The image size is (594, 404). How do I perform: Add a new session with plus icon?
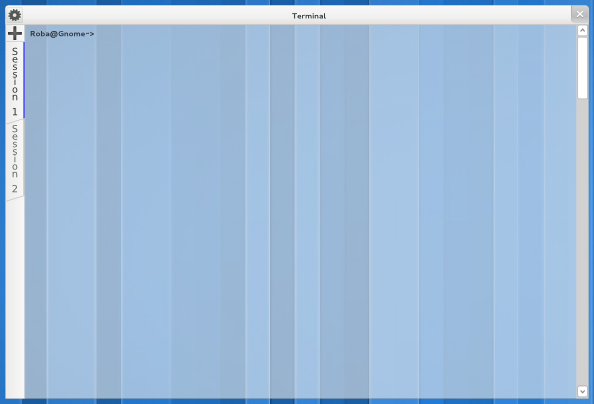tap(15, 33)
